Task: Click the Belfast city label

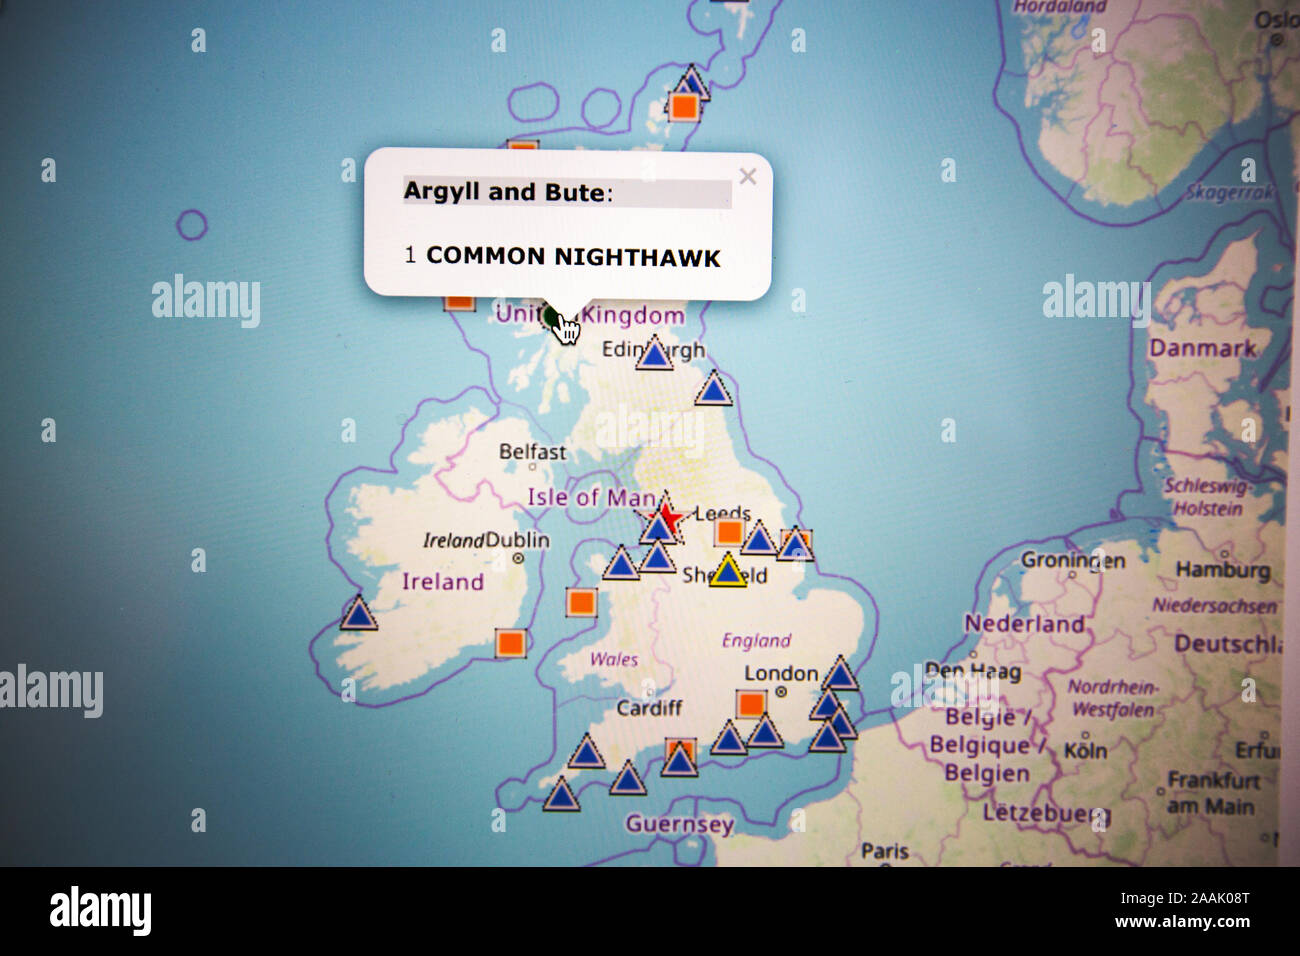Action: point(532,452)
